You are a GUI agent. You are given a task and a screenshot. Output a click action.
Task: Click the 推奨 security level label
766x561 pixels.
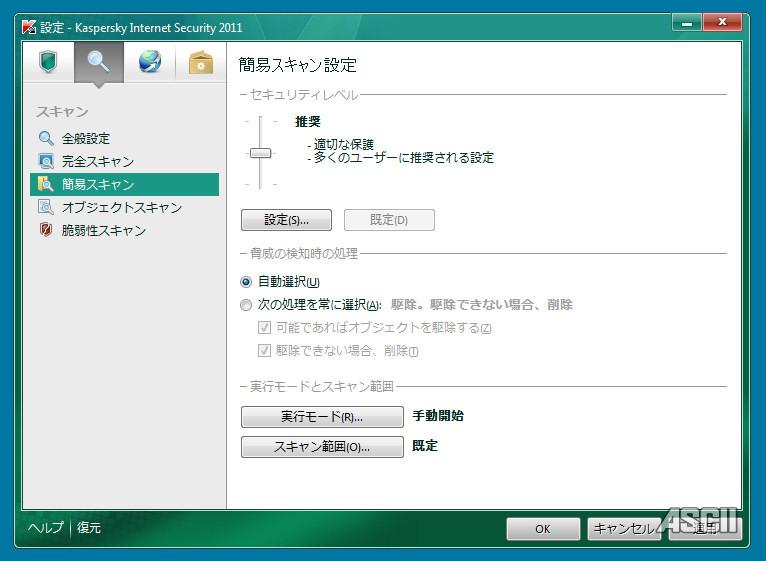308,121
